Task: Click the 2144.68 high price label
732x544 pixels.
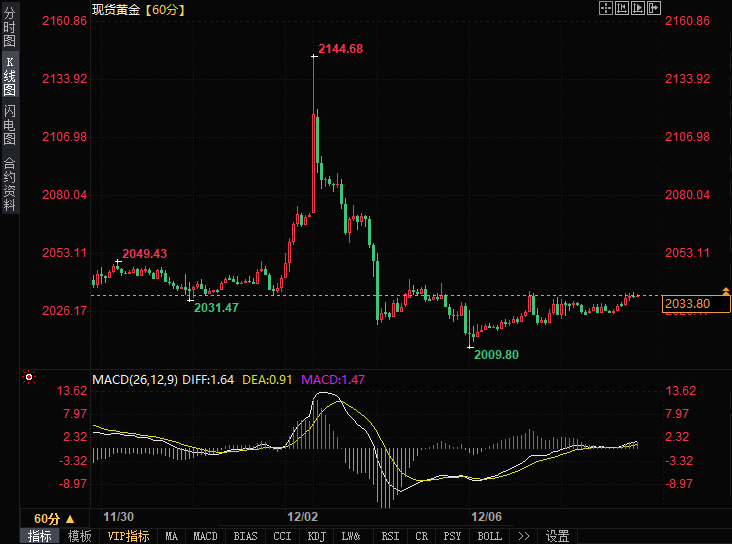Action: [x=340, y=49]
